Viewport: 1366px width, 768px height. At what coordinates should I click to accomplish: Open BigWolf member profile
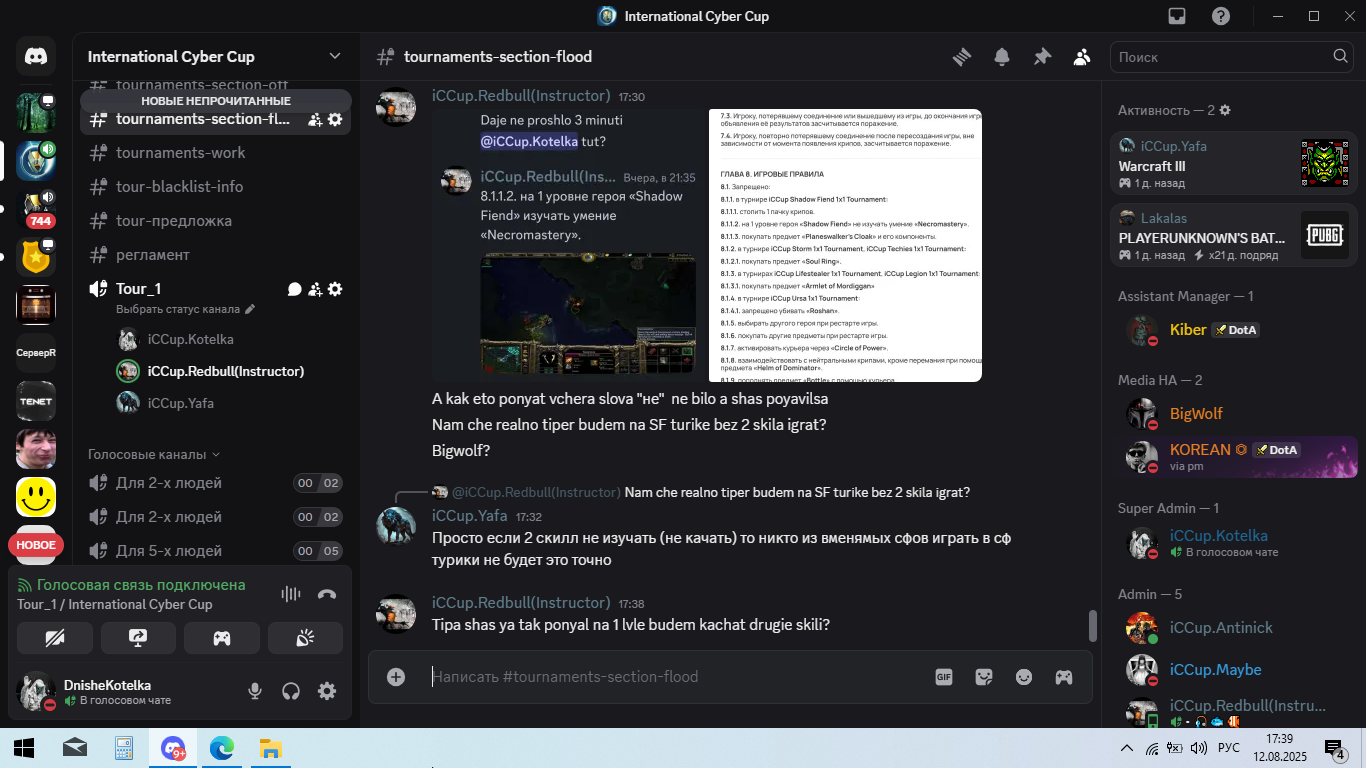tap(1234, 414)
